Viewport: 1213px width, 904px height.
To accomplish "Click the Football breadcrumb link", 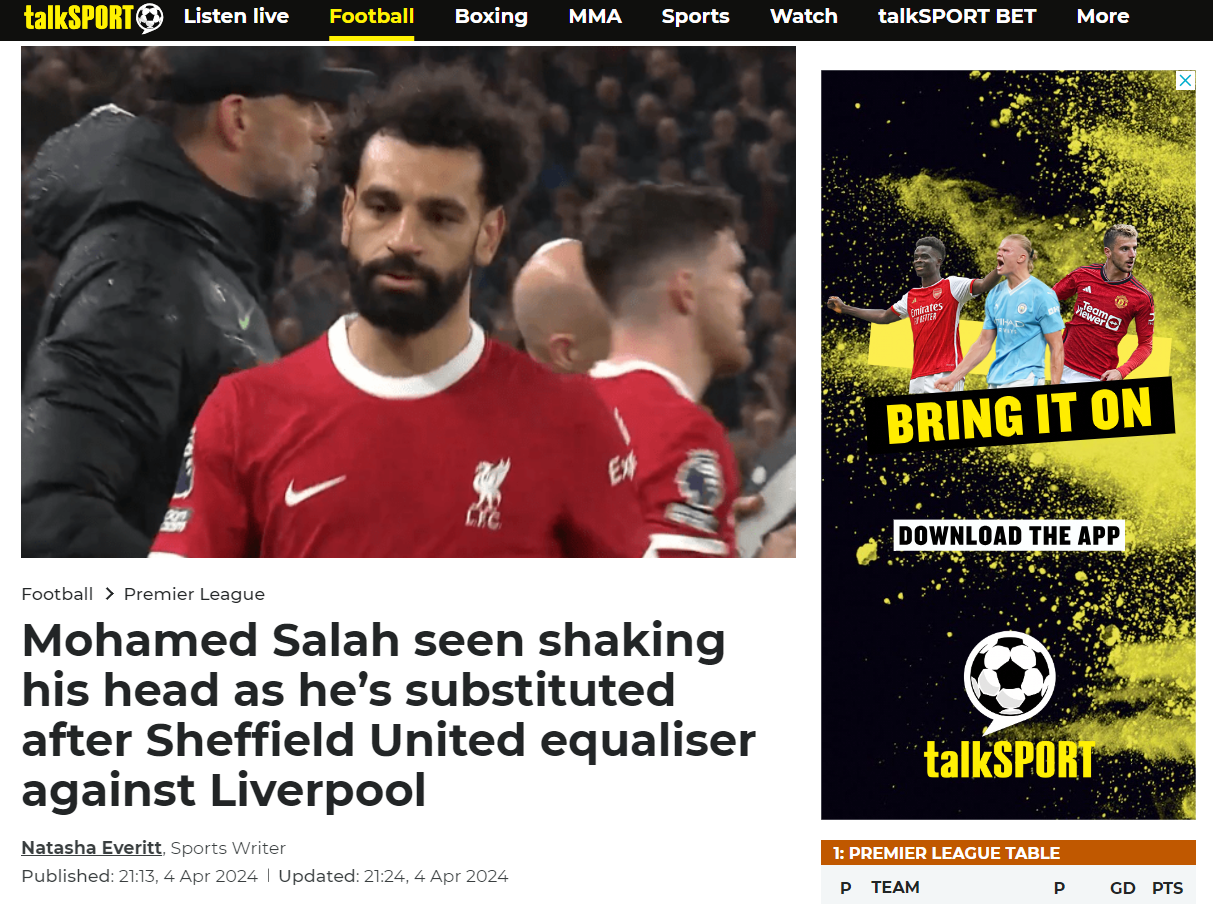I will tap(57, 594).
